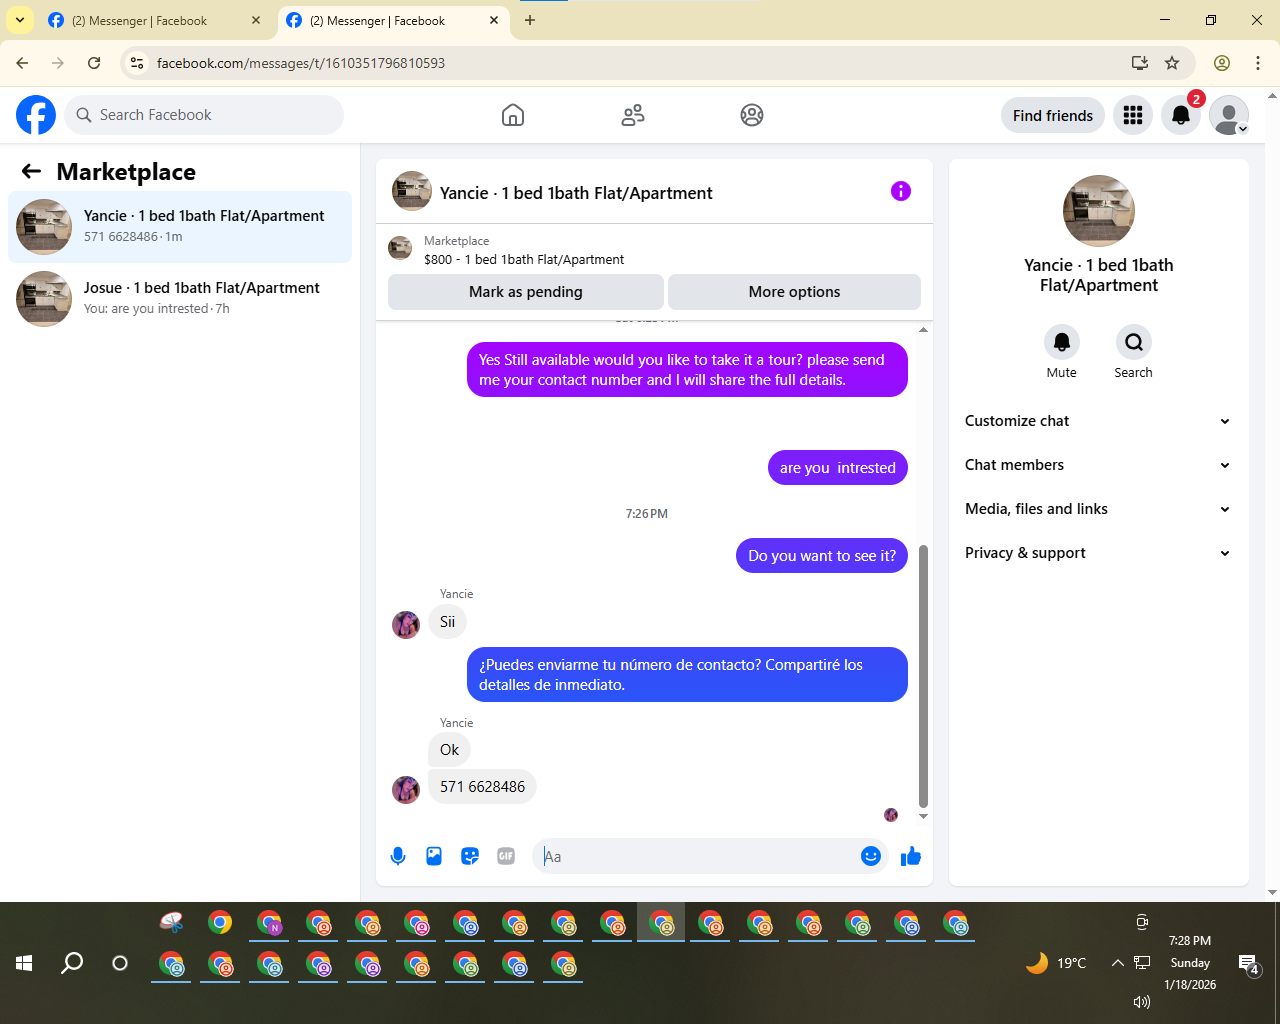Click the '¿Puedes enviarme tu número' message
1280x1024 pixels.
[x=687, y=675]
